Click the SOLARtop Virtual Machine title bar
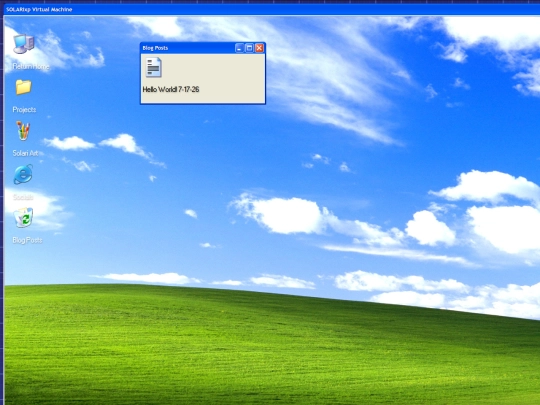 point(272,9)
